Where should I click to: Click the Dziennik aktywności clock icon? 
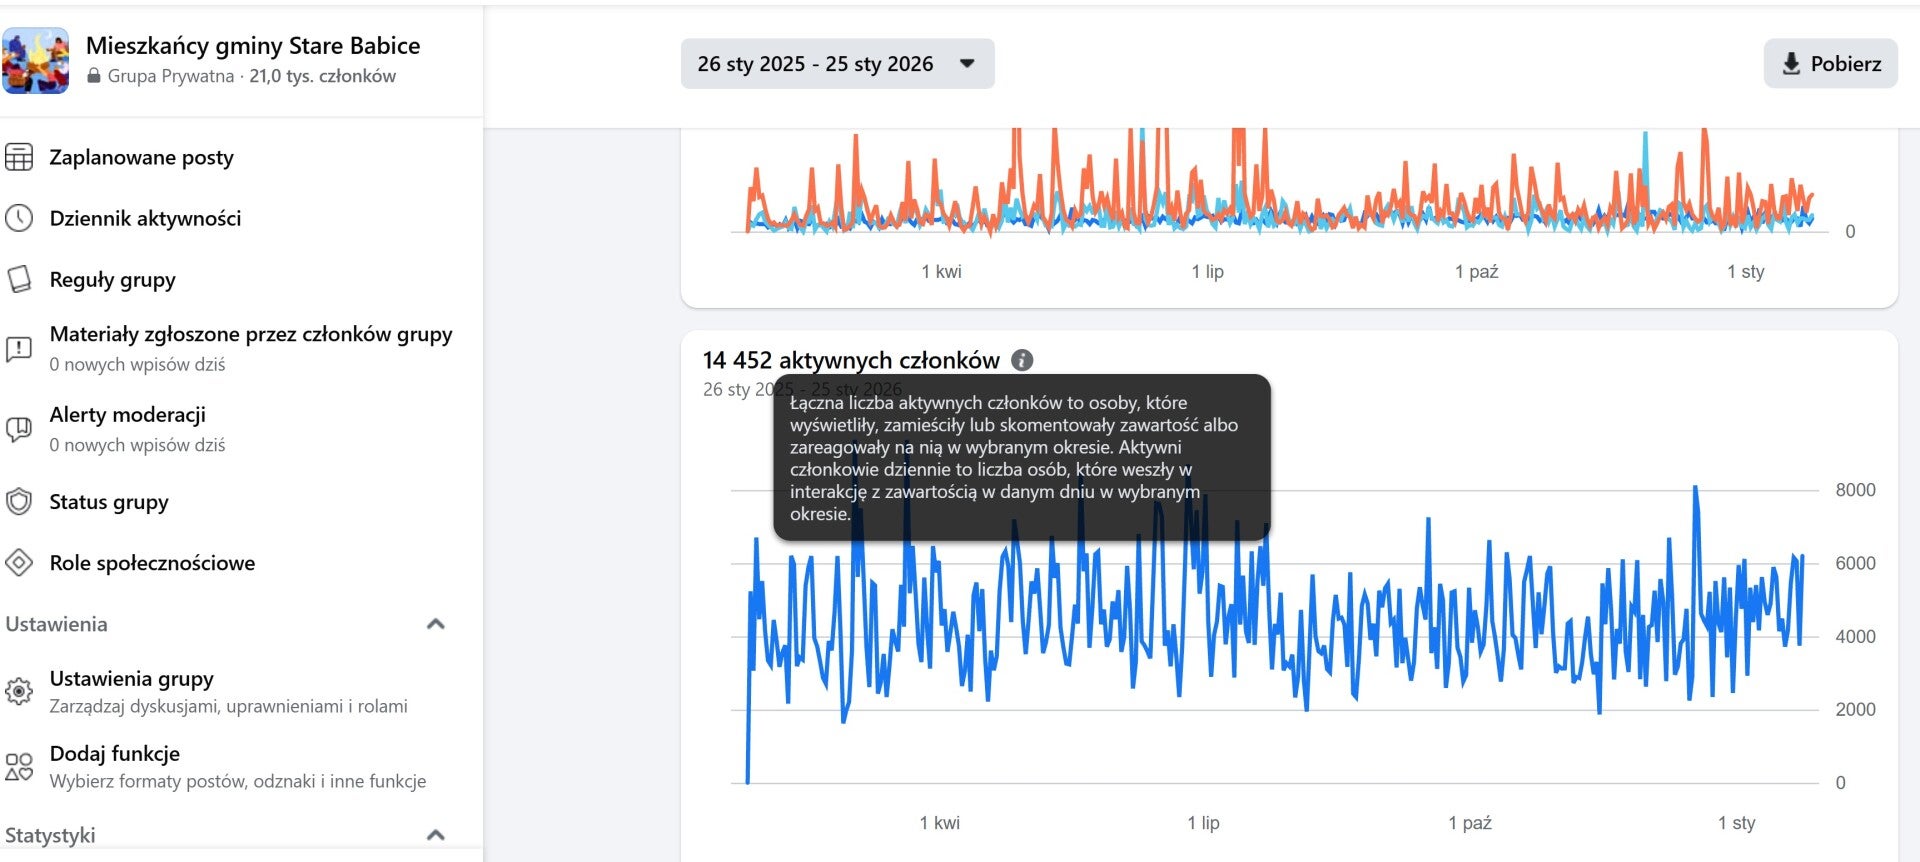tap(19, 218)
